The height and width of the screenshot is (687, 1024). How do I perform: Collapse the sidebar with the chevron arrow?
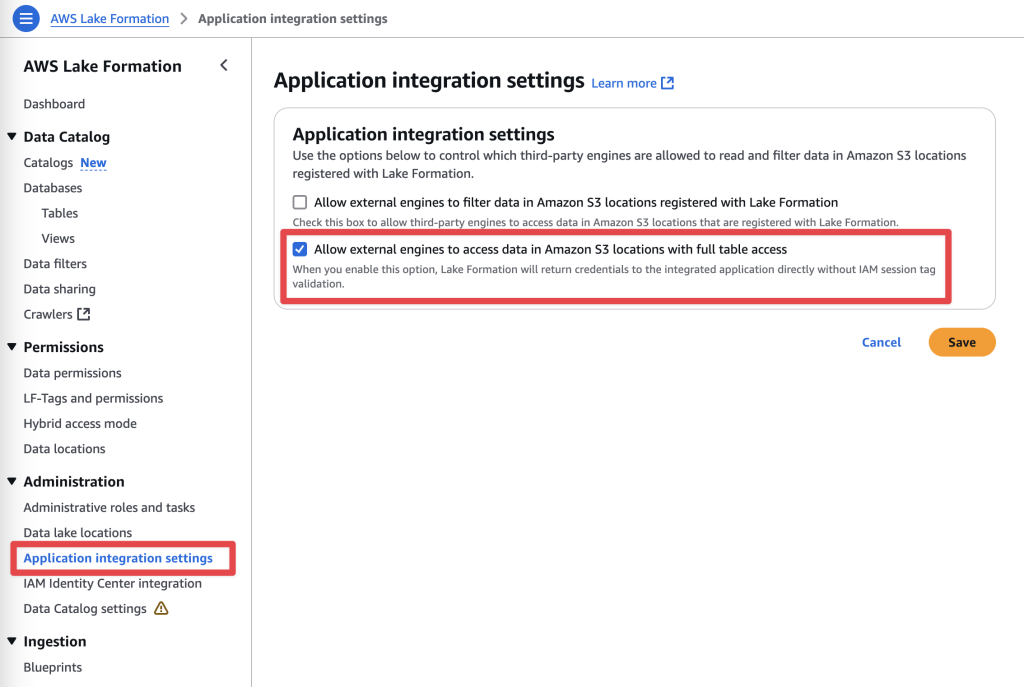pos(224,65)
